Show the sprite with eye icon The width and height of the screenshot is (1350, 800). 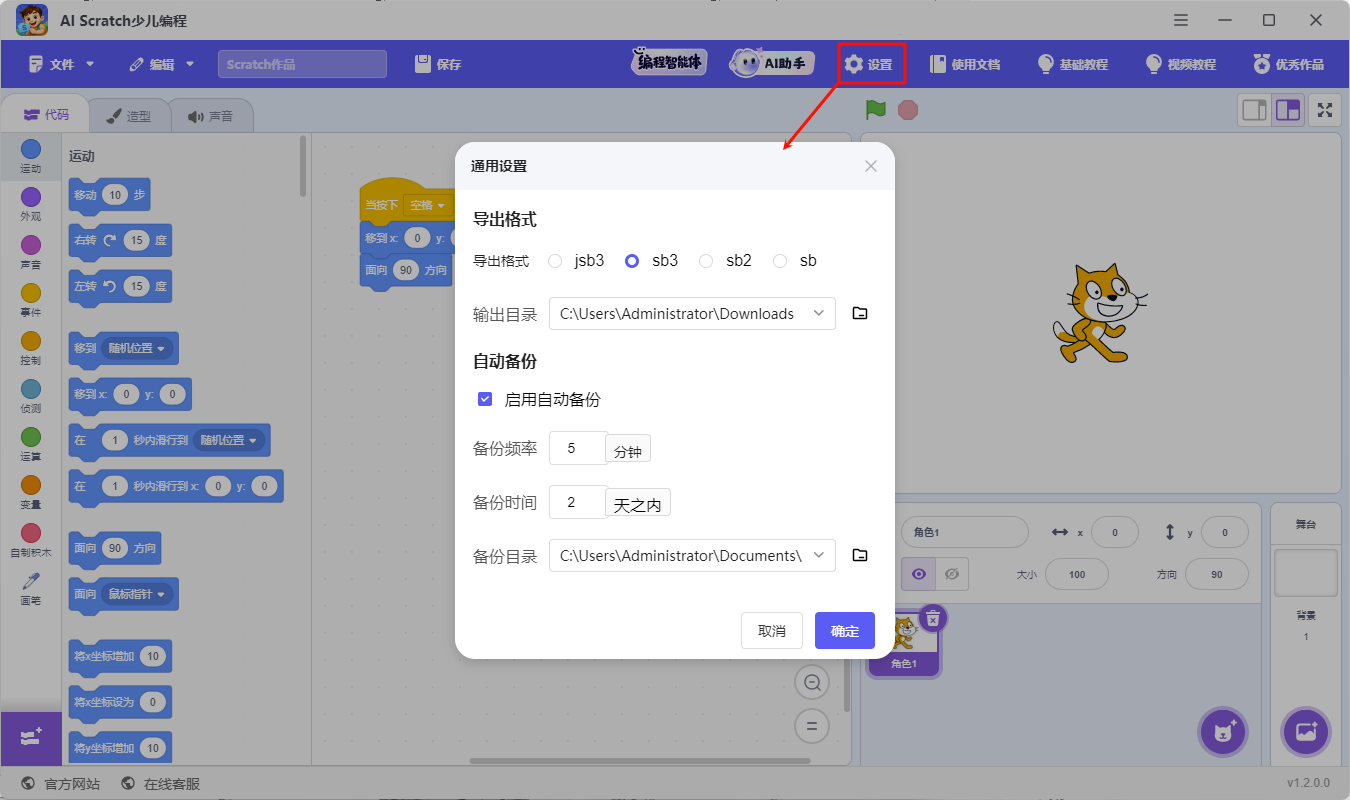[919, 574]
